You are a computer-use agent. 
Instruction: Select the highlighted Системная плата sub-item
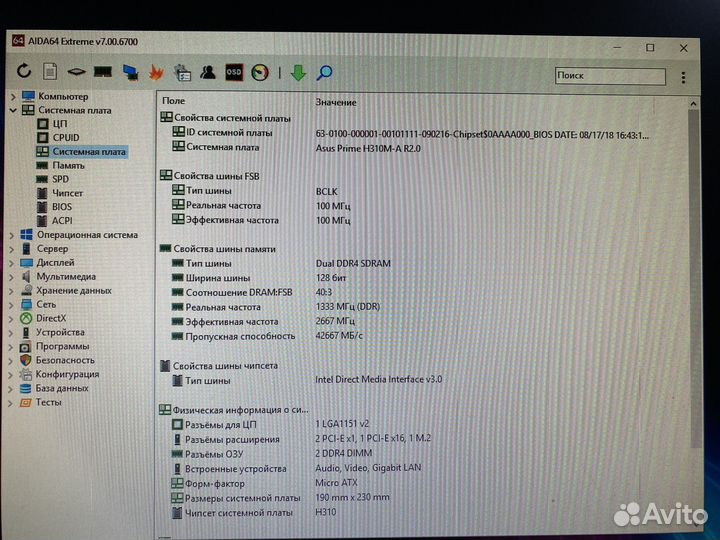point(89,152)
